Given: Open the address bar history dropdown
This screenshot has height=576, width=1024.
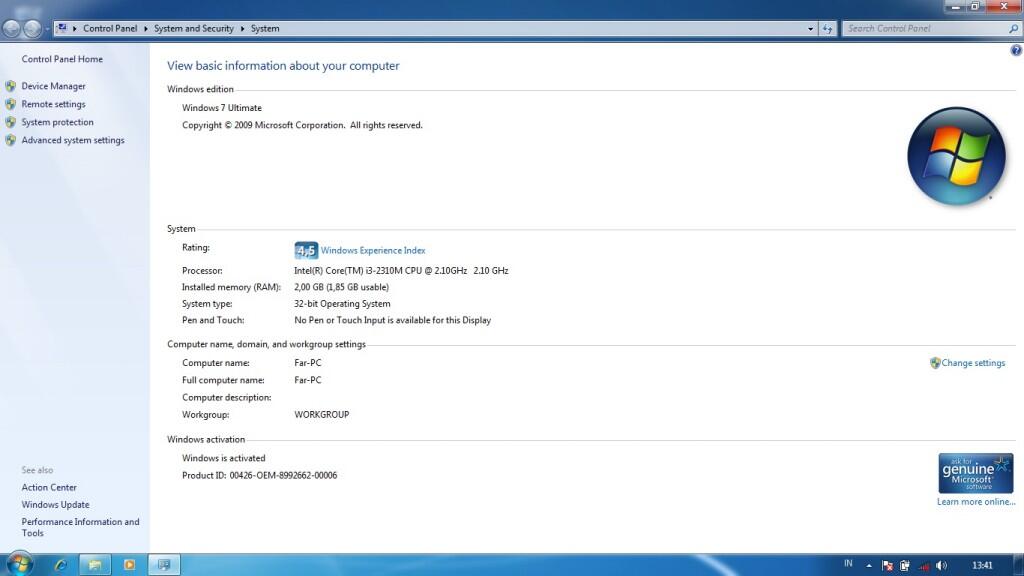Looking at the screenshot, I should click(x=810, y=29).
